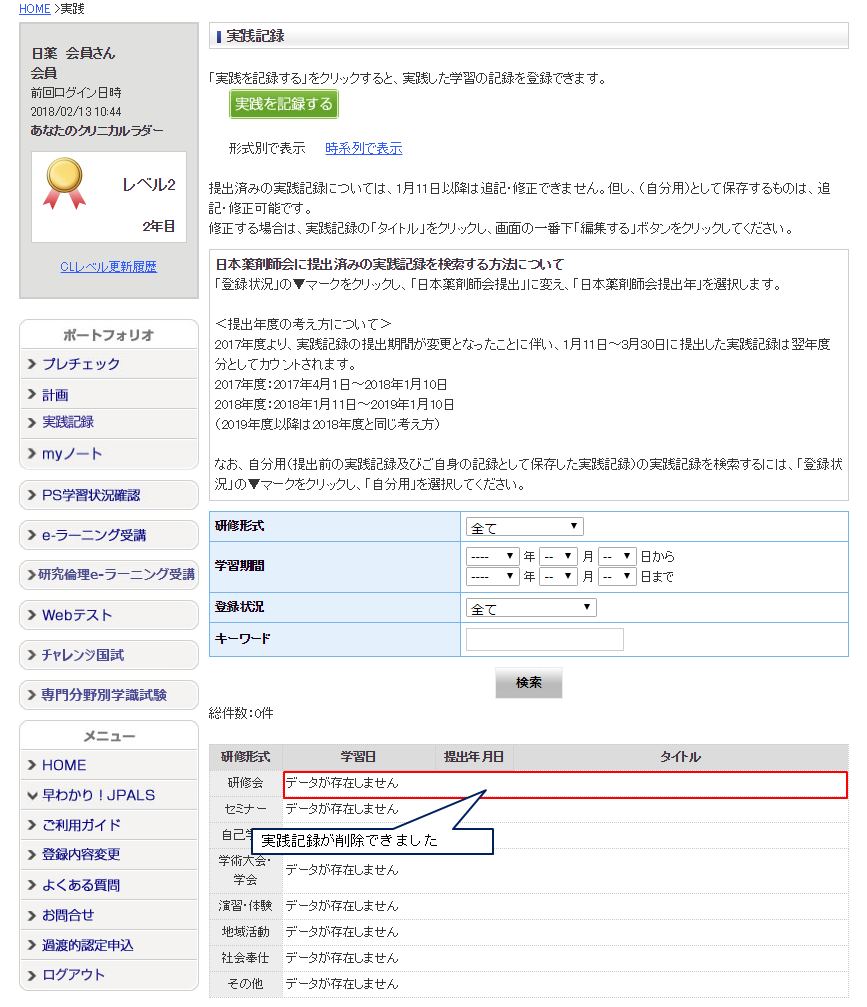Image resolution: width=867 pixels, height=1007 pixels.
Task: Open the end day dropdown beside 日まで
Action: 617,576
